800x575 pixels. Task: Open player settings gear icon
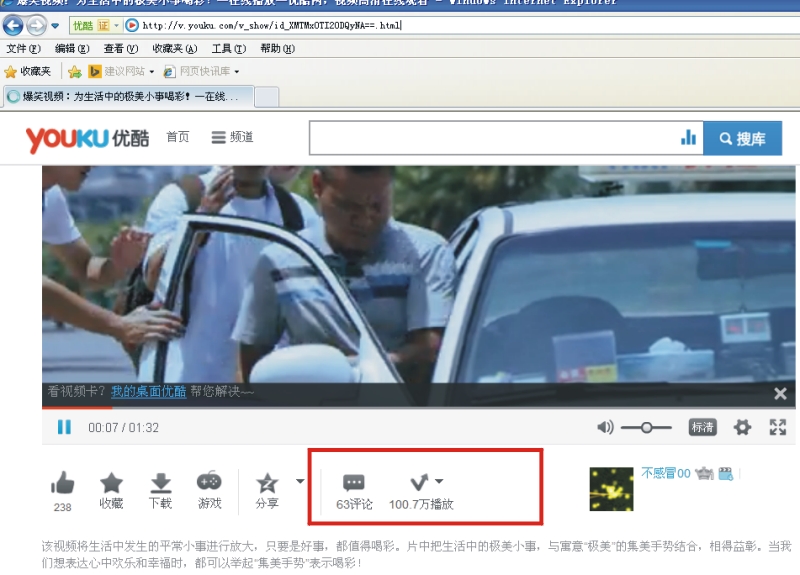(742, 427)
